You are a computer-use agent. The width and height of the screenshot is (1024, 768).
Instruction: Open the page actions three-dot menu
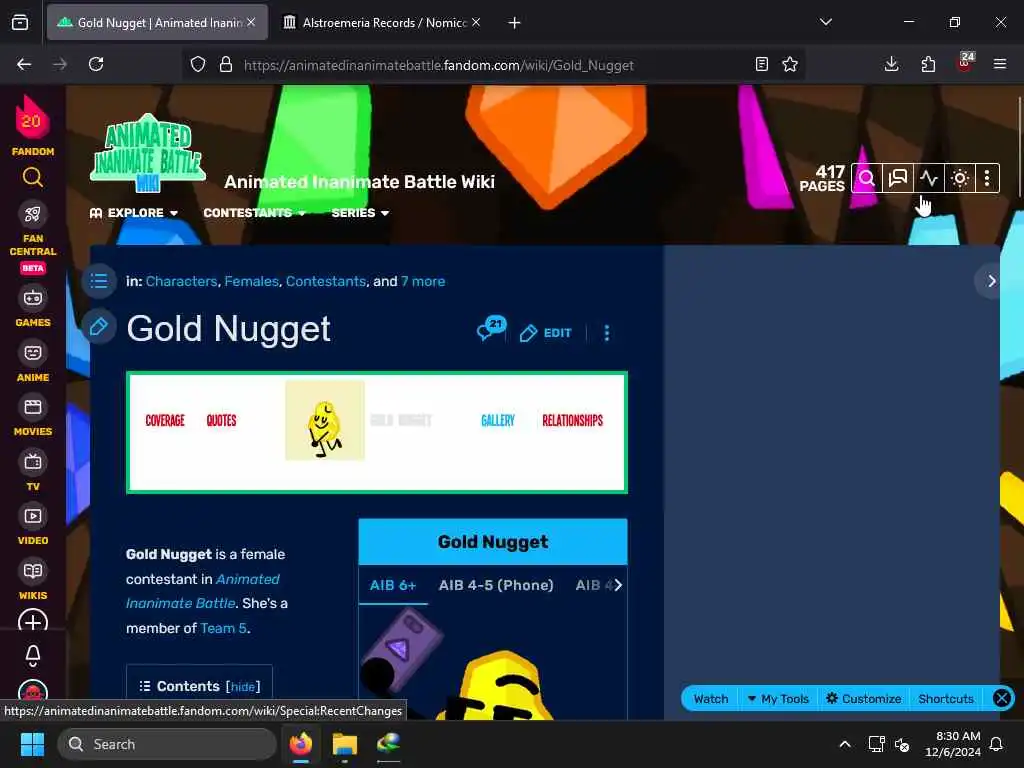pos(607,333)
